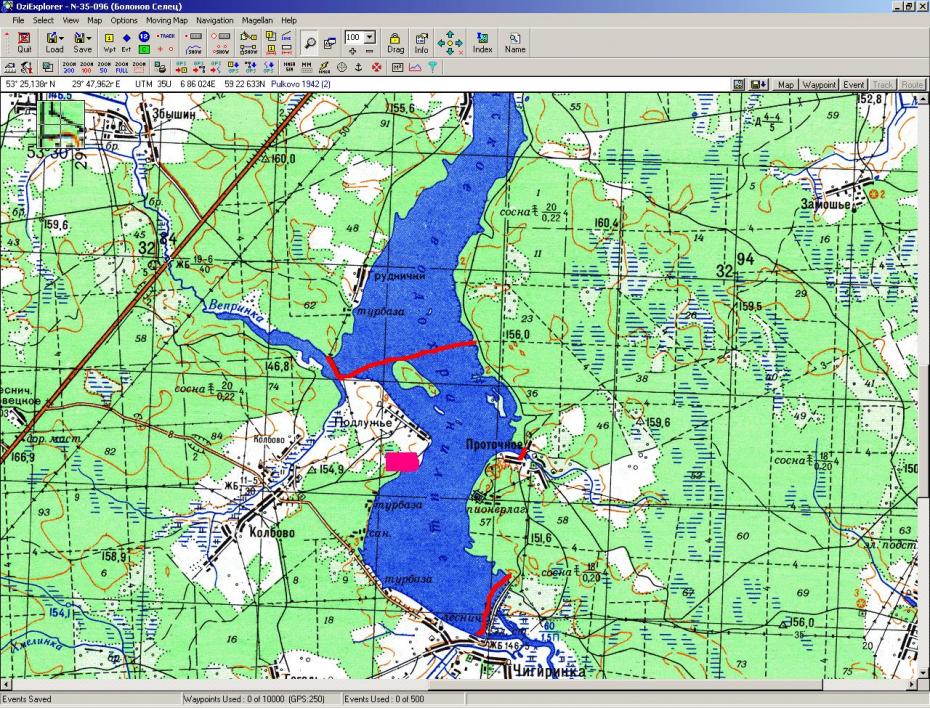This screenshot has height=708, width=930.
Task: Open the Magellan menu
Action: tap(257, 20)
